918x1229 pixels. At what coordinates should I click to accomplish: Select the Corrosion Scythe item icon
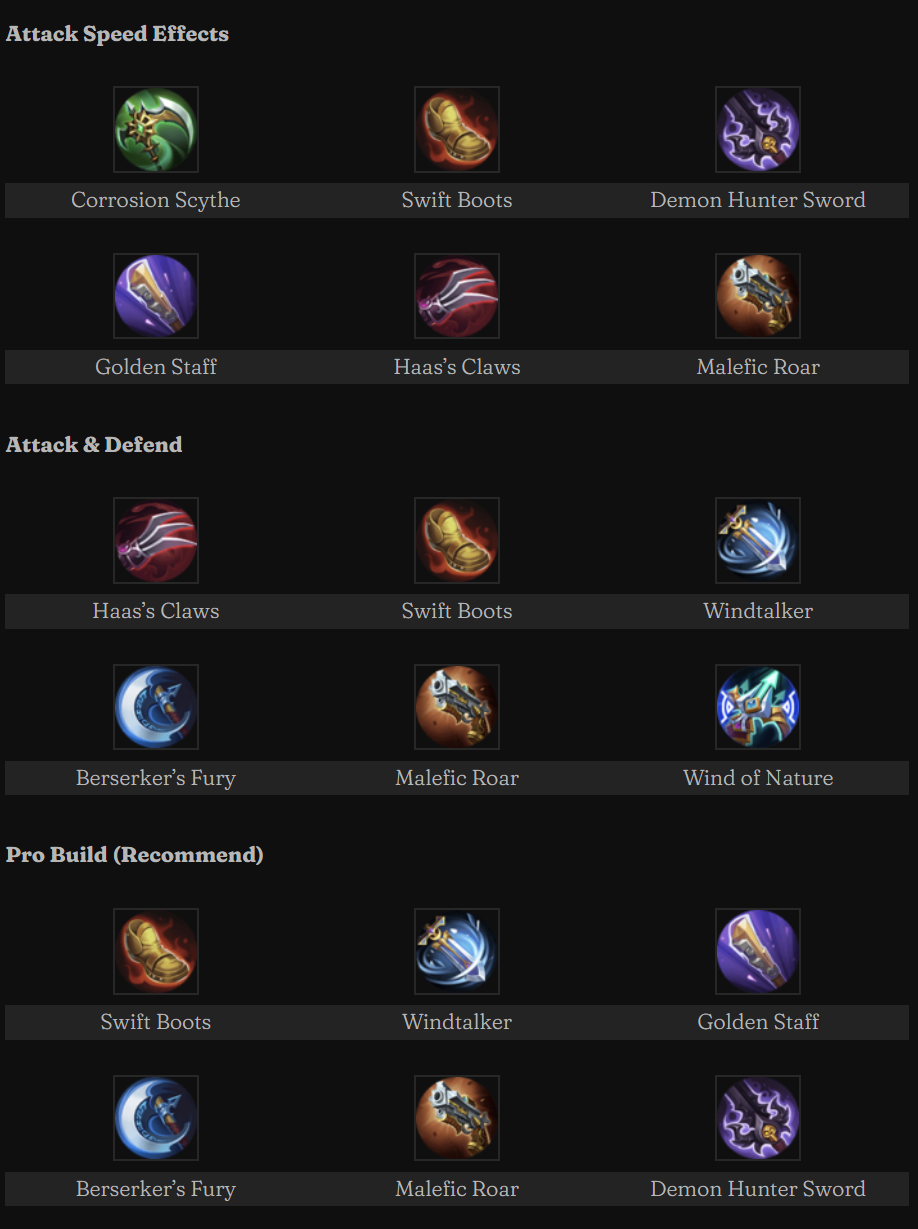[x=155, y=129]
